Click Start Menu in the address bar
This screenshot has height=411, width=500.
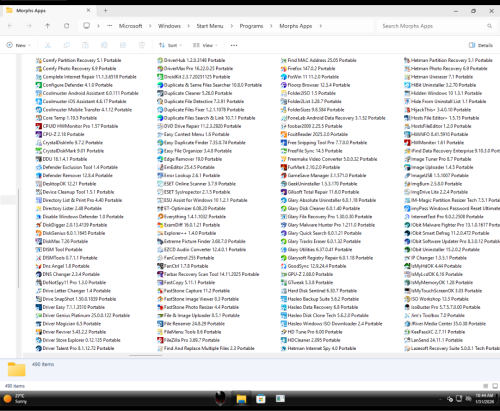[210, 26]
